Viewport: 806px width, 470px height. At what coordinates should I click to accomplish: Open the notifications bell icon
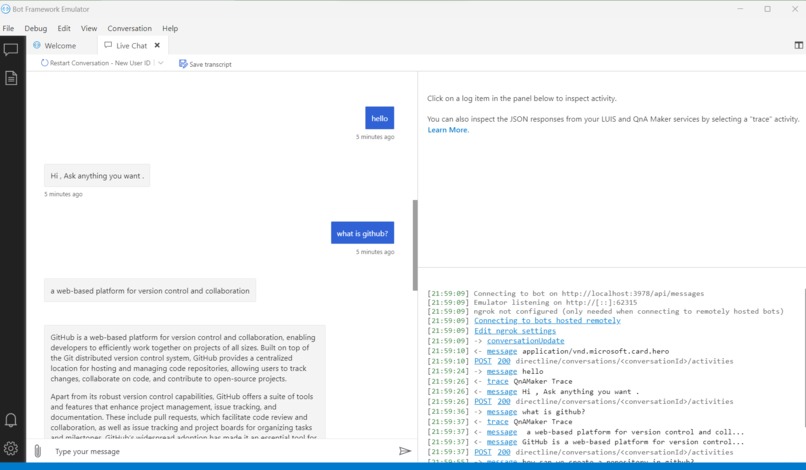11,421
